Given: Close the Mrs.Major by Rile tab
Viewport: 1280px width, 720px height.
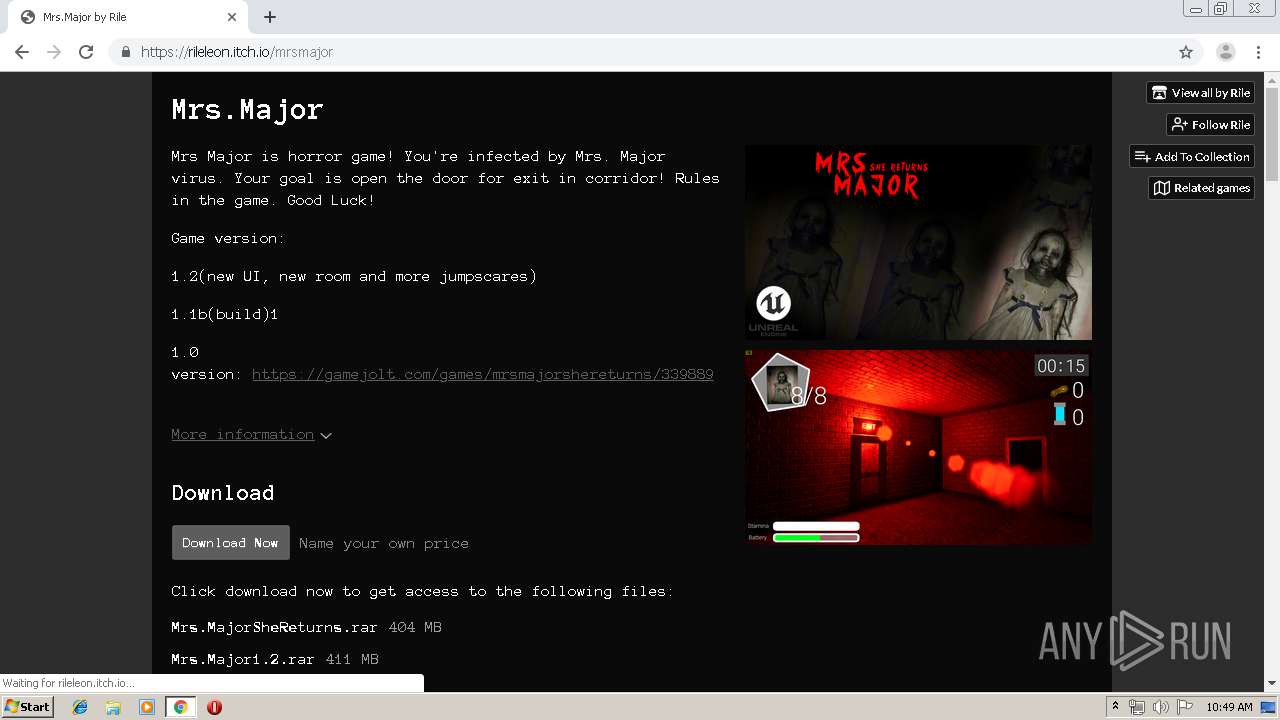Looking at the screenshot, I should (232, 17).
